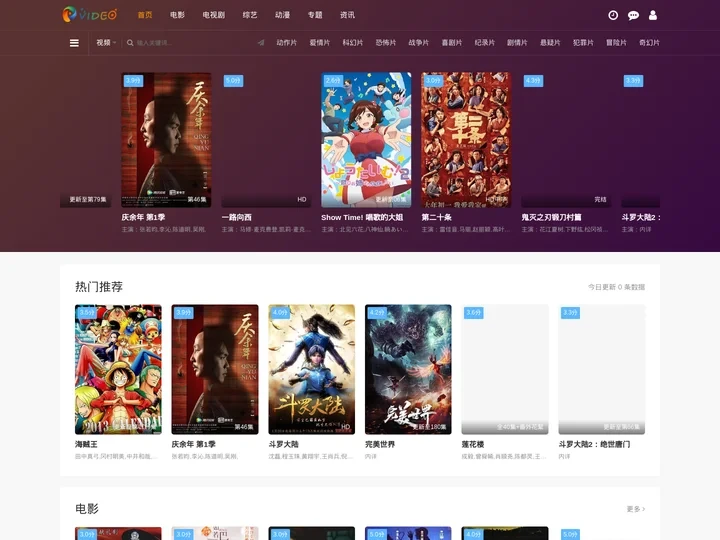
Task: Open the Show Time! anime poster
Action: [366, 140]
